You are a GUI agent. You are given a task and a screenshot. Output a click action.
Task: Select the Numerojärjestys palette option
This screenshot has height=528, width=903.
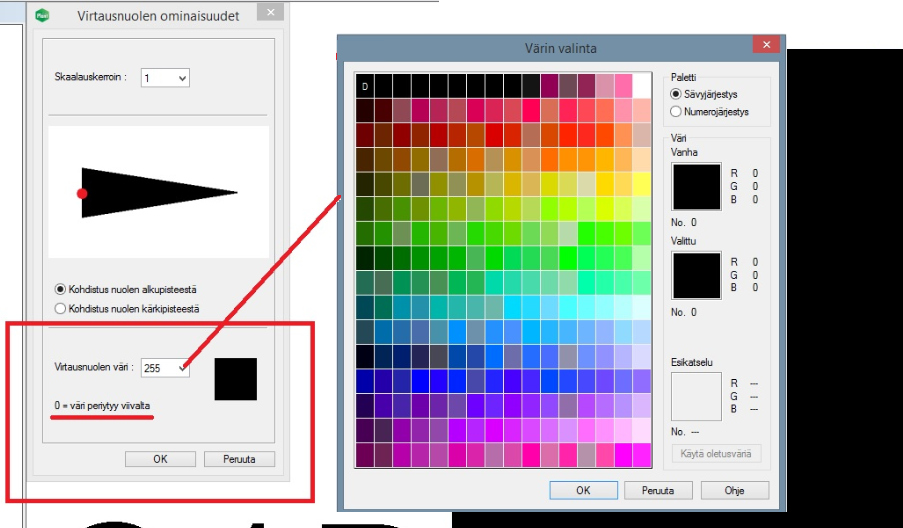click(677, 112)
